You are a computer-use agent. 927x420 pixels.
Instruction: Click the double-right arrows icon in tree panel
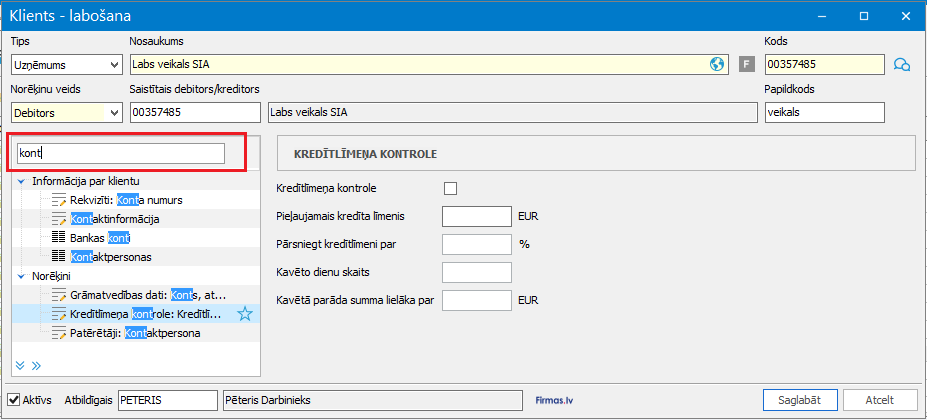point(36,365)
